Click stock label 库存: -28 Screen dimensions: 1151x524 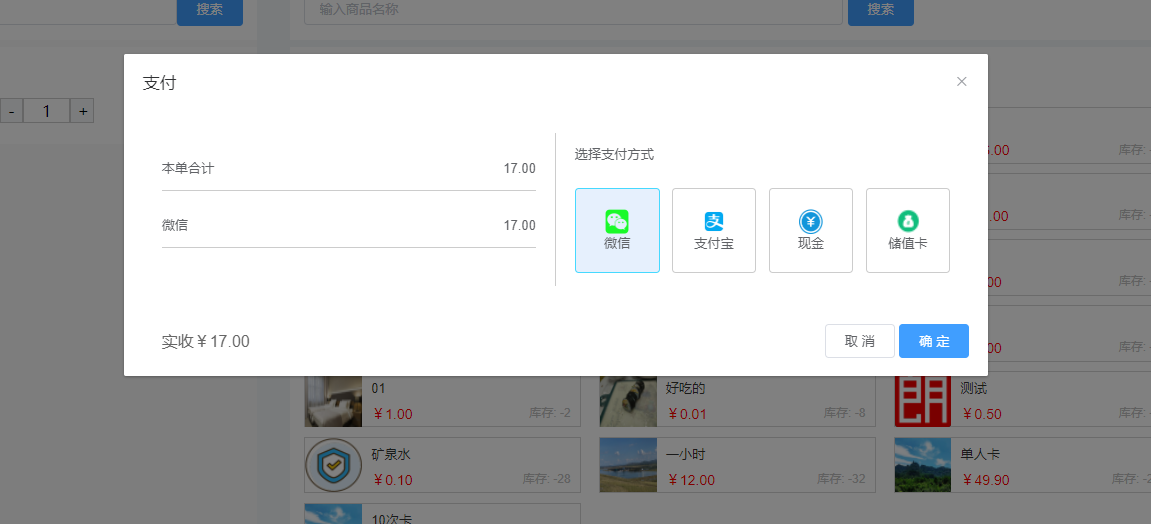[x=547, y=479]
